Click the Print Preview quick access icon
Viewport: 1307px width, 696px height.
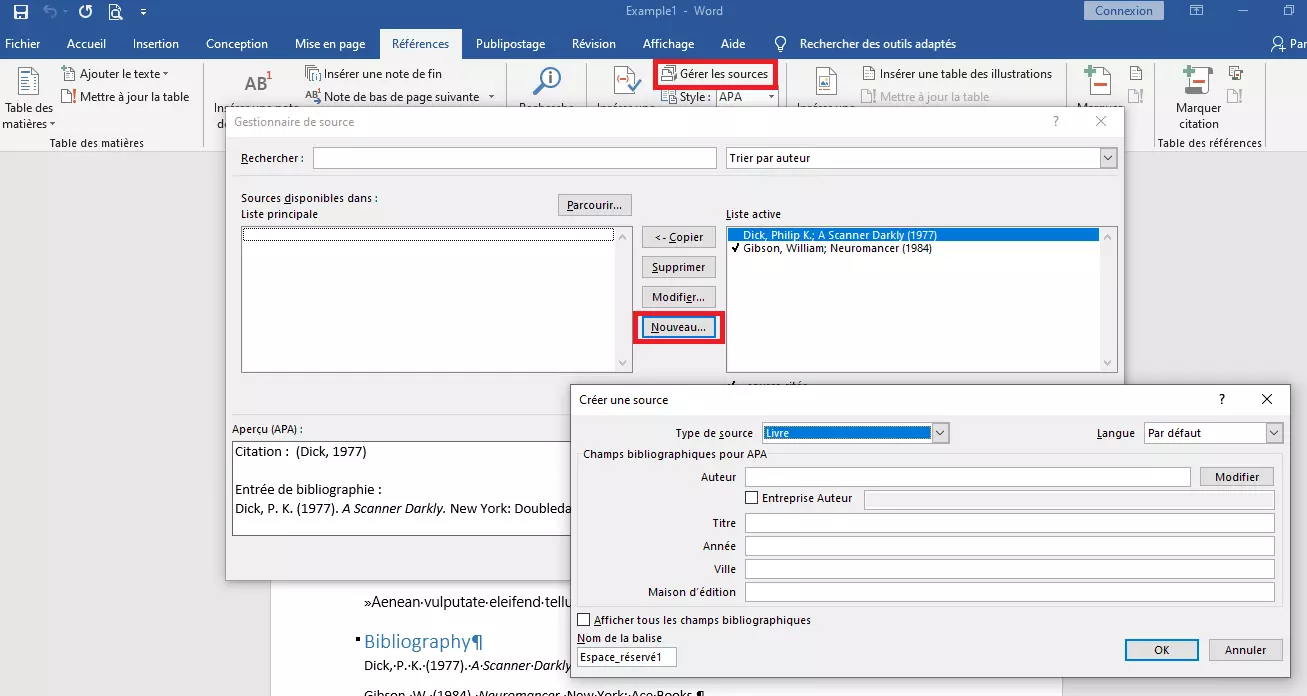pyautogui.click(x=115, y=12)
